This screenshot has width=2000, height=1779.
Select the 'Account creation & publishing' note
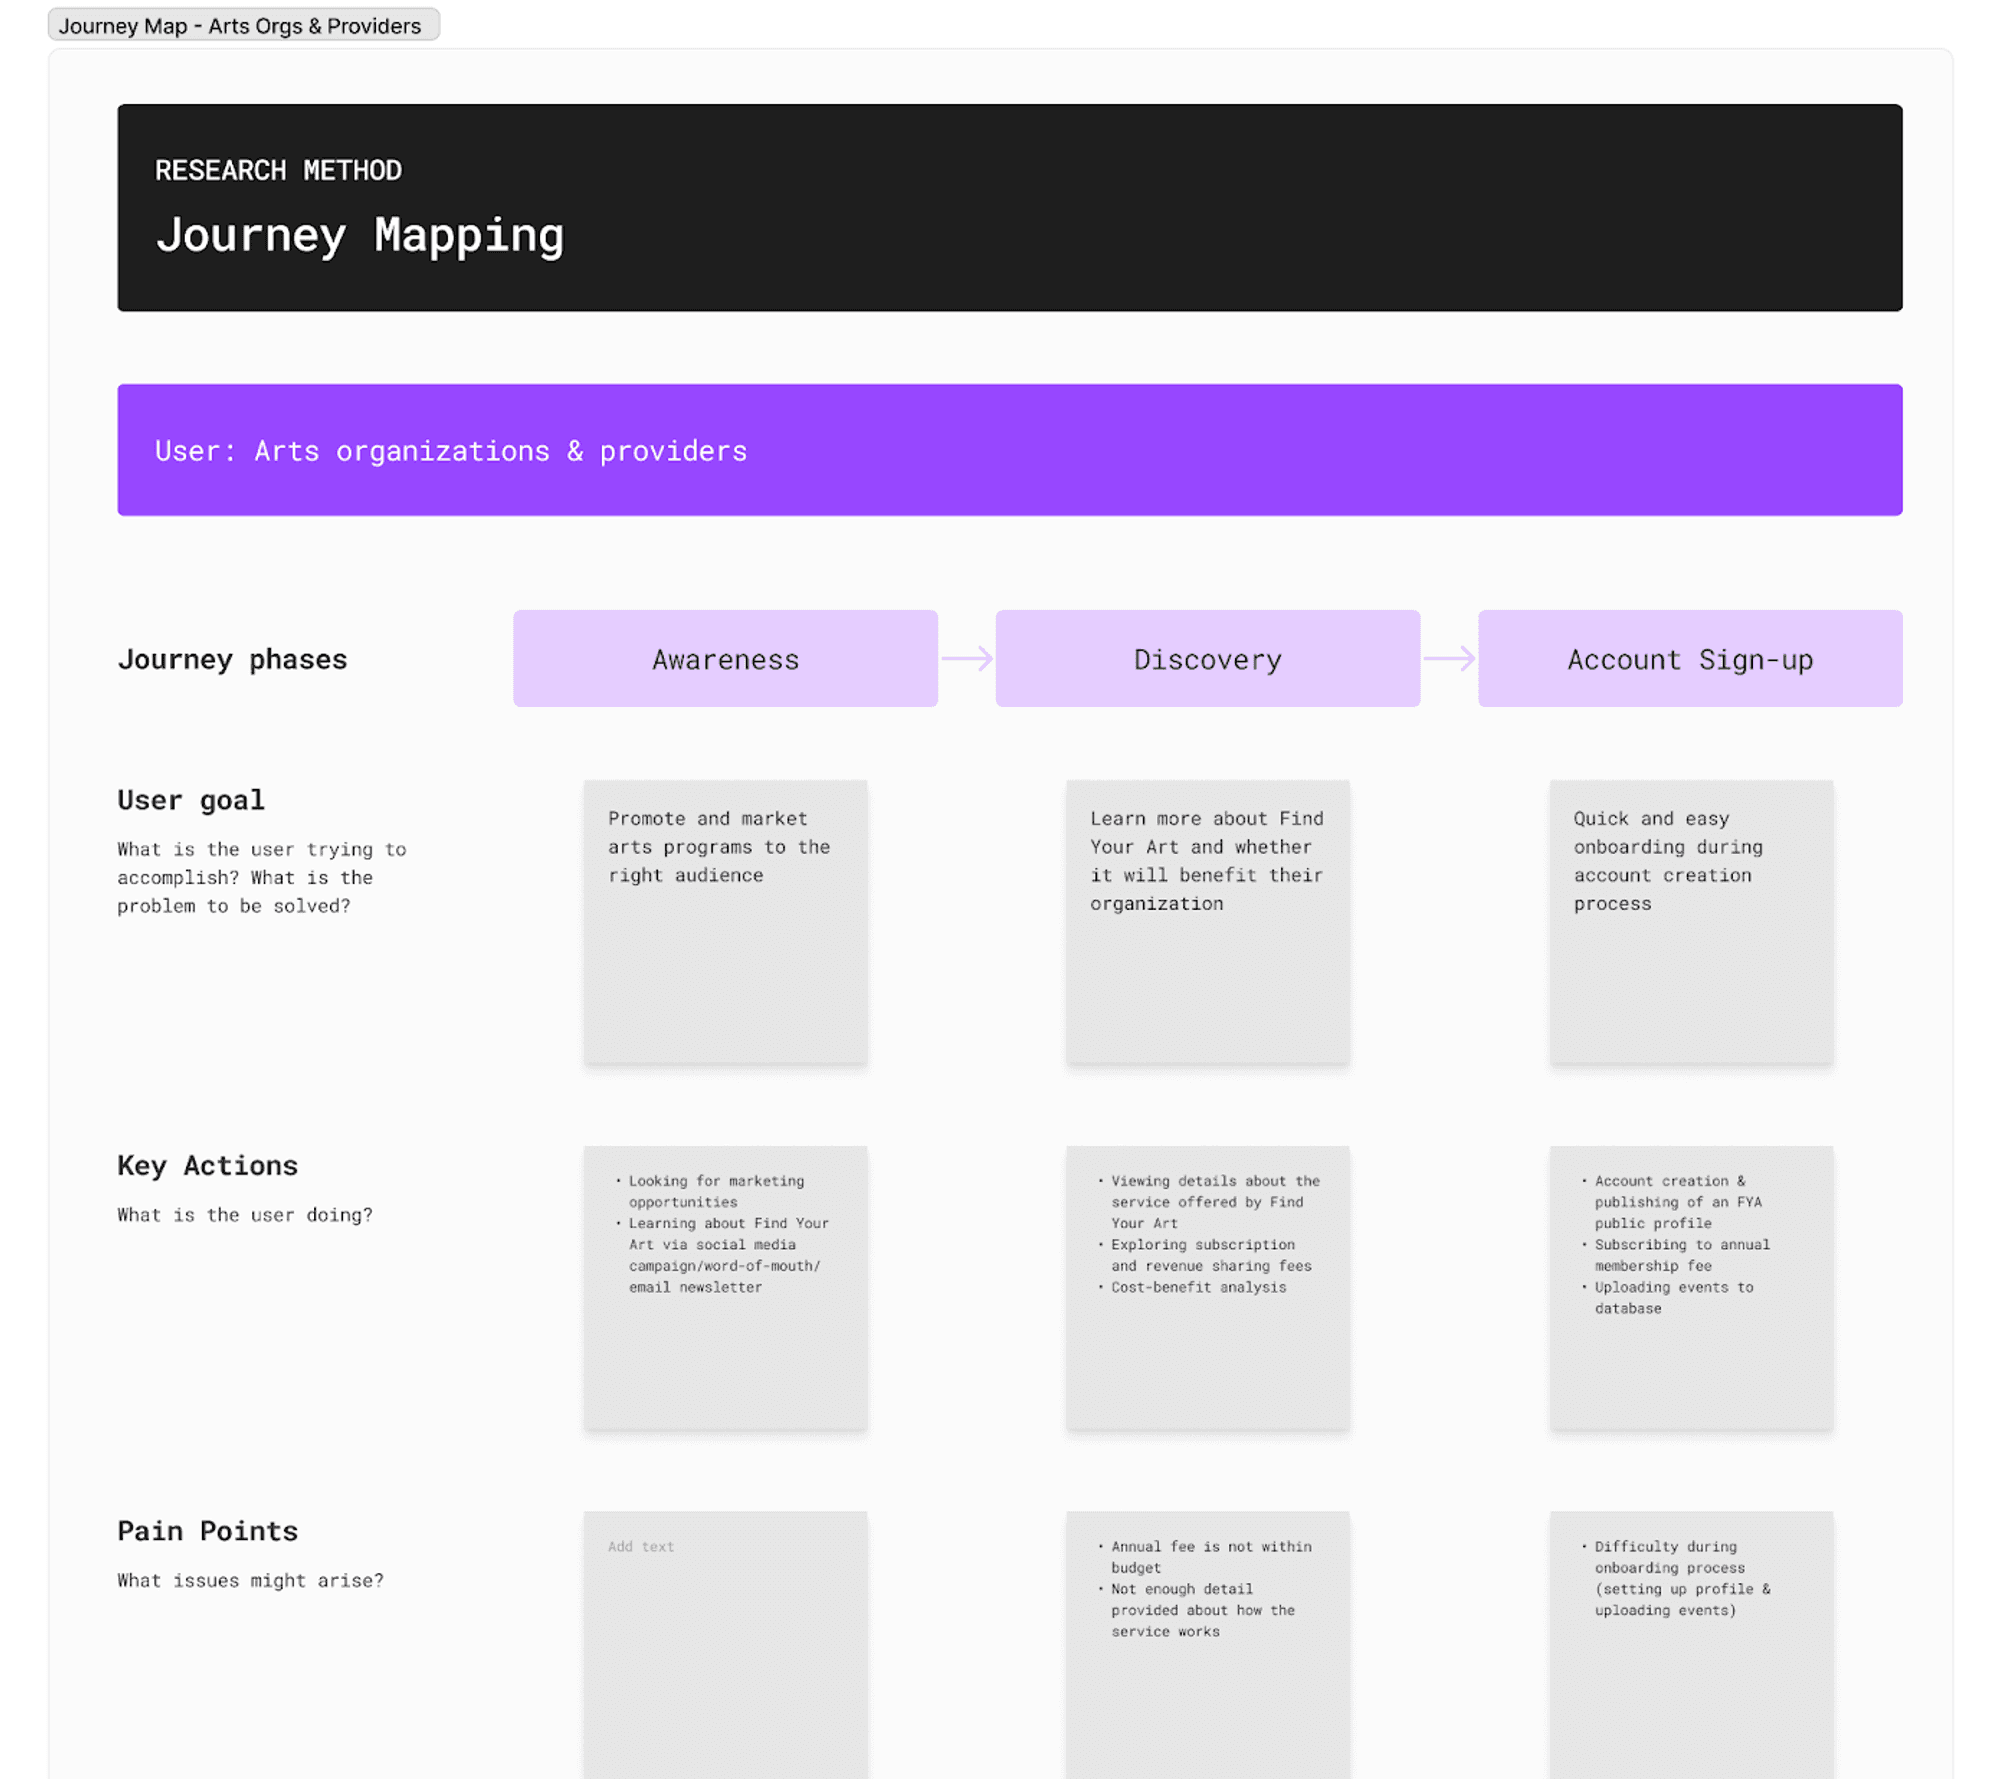(1690, 1288)
